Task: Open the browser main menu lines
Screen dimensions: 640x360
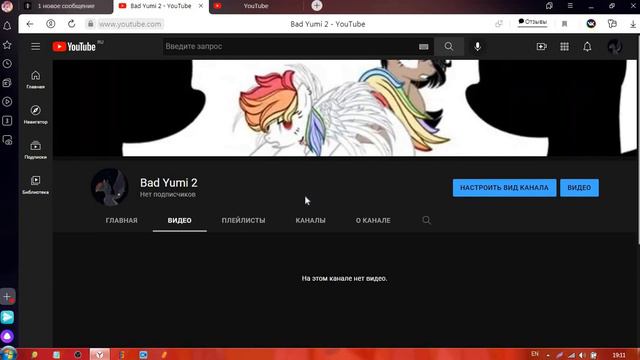Action: [570, 6]
